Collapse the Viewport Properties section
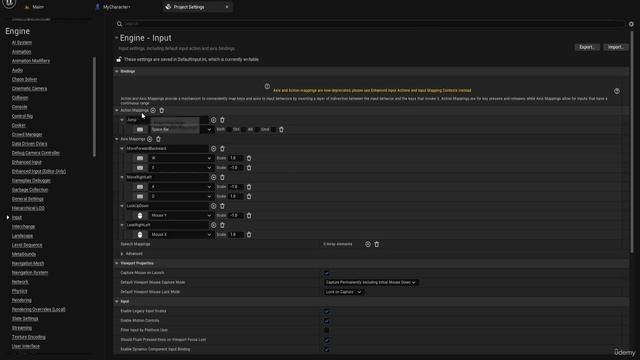This screenshot has width=640, height=360. 117,263
